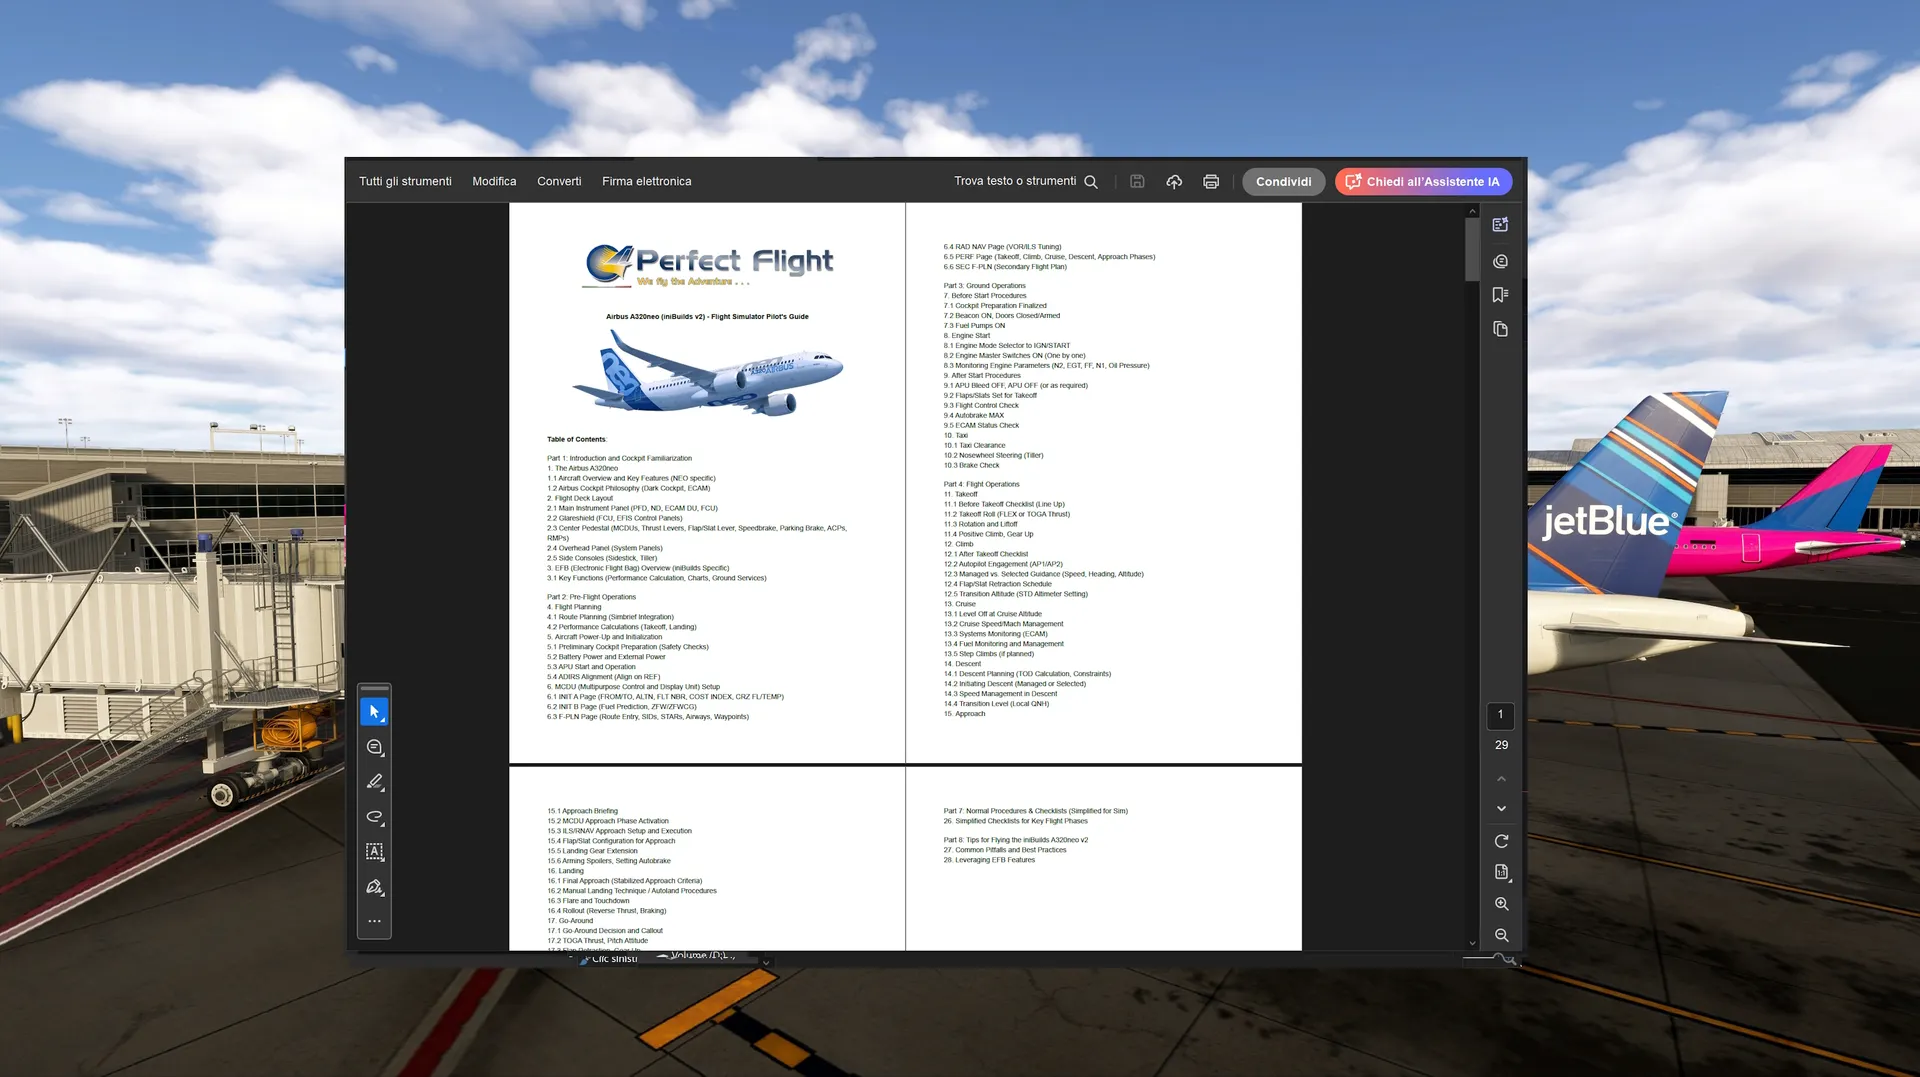Rotate the page view clockwise
The height and width of the screenshot is (1077, 1920).
tap(1501, 841)
